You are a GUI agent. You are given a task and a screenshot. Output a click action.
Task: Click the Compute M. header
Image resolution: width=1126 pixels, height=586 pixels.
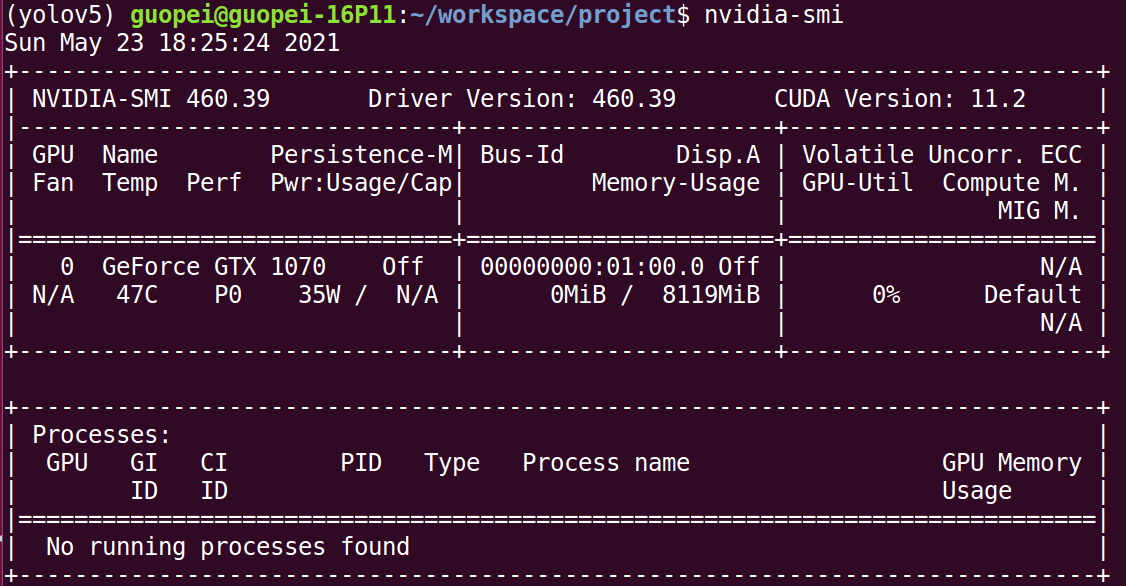point(1012,183)
